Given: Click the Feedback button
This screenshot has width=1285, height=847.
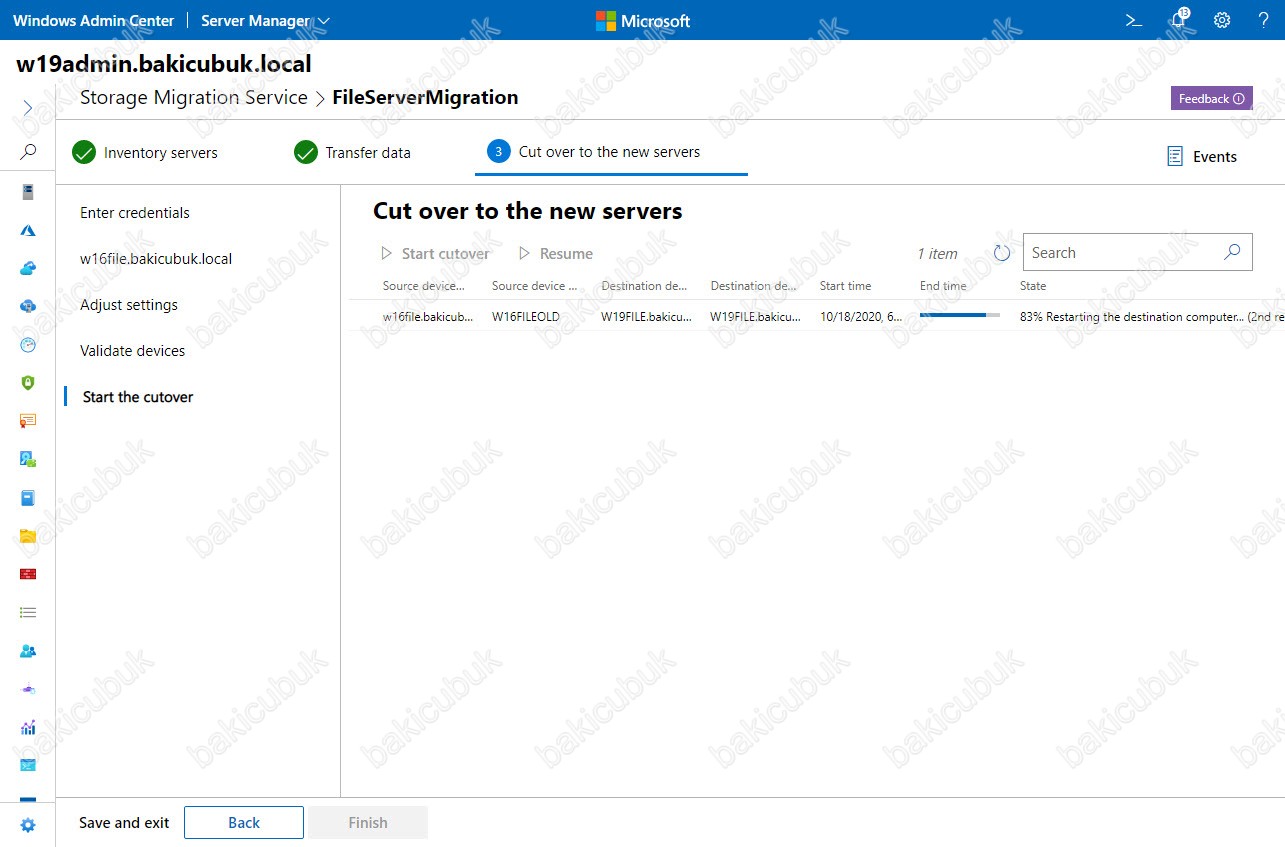Looking at the screenshot, I should 1211,98.
